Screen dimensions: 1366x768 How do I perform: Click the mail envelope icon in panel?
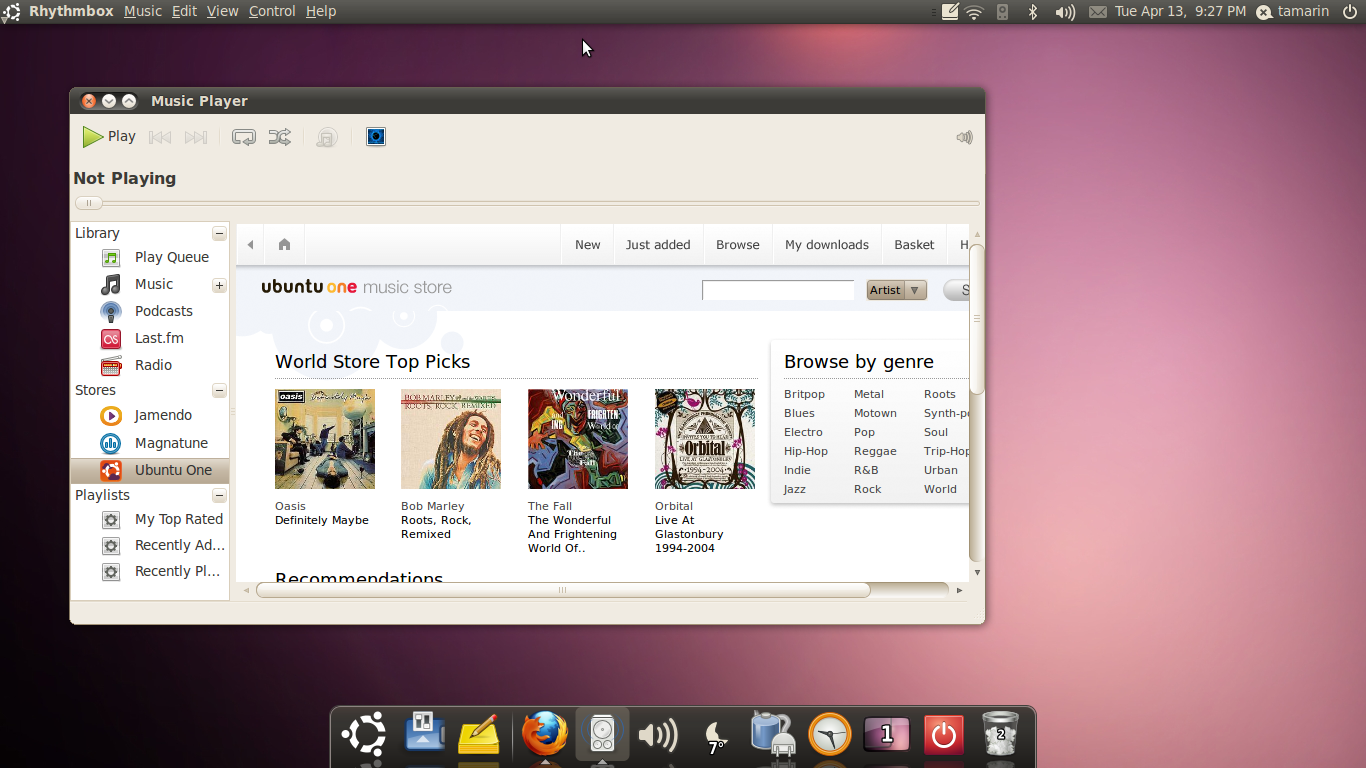(x=1097, y=12)
